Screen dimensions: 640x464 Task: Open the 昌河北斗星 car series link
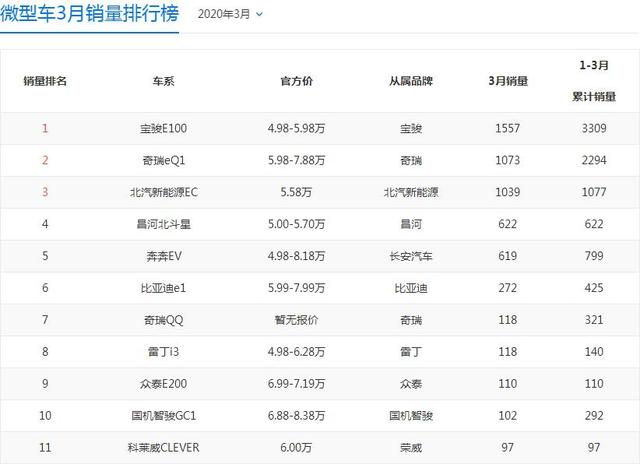(163, 224)
